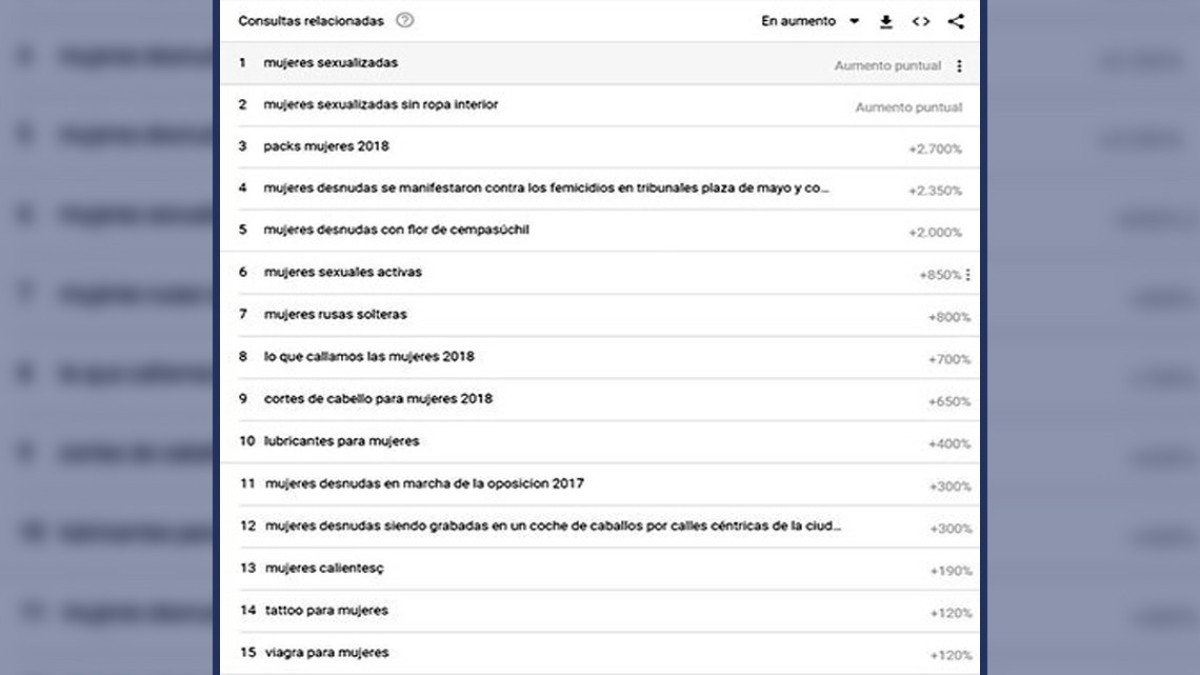This screenshot has height=675, width=1200.
Task: Open the packs mujeres 2018 query
Action: tap(327, 147)
